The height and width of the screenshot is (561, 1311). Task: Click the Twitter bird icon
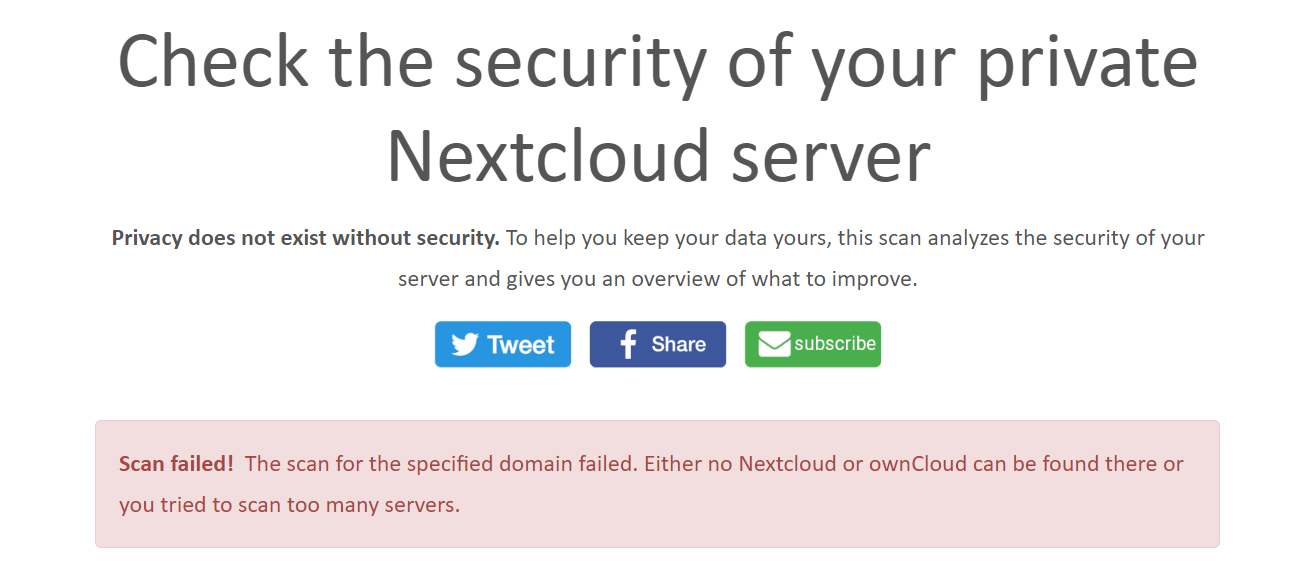[465, 345]
